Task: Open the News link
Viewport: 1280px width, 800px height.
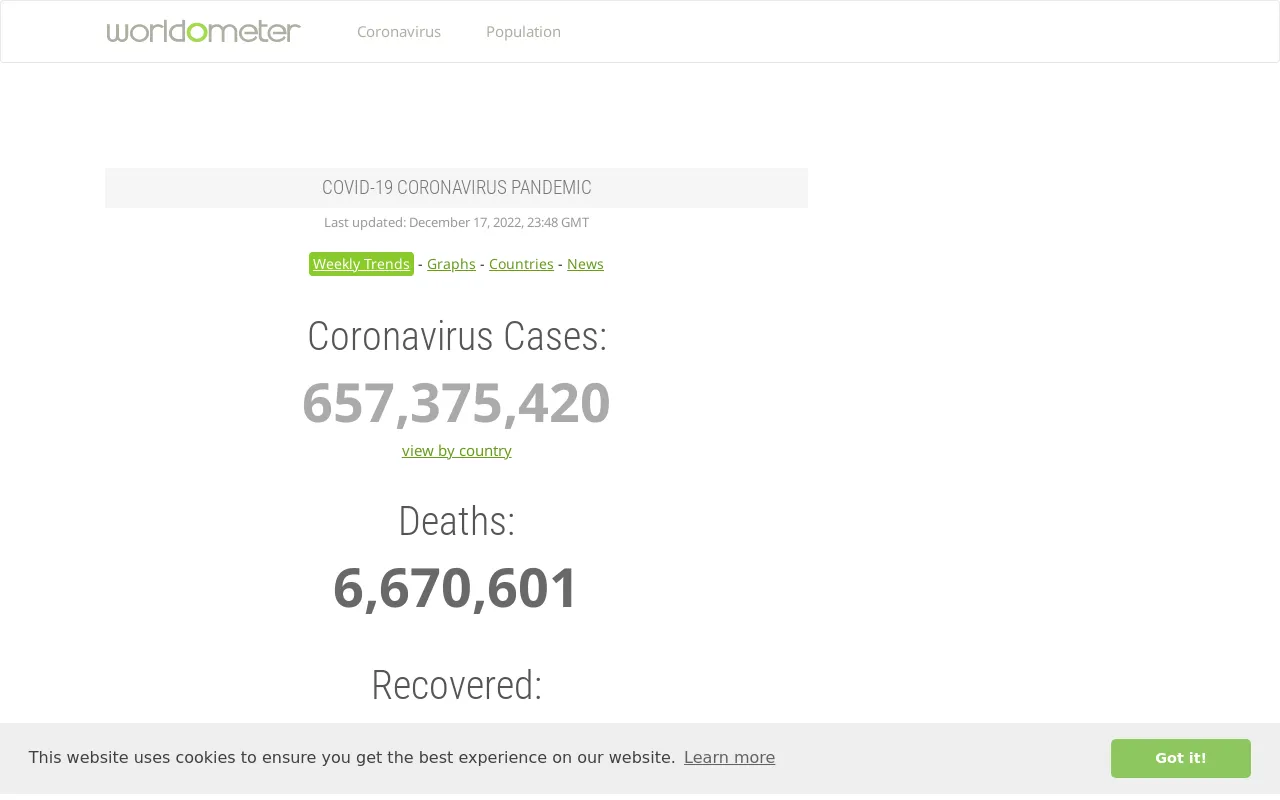Action: pos(585,264)
